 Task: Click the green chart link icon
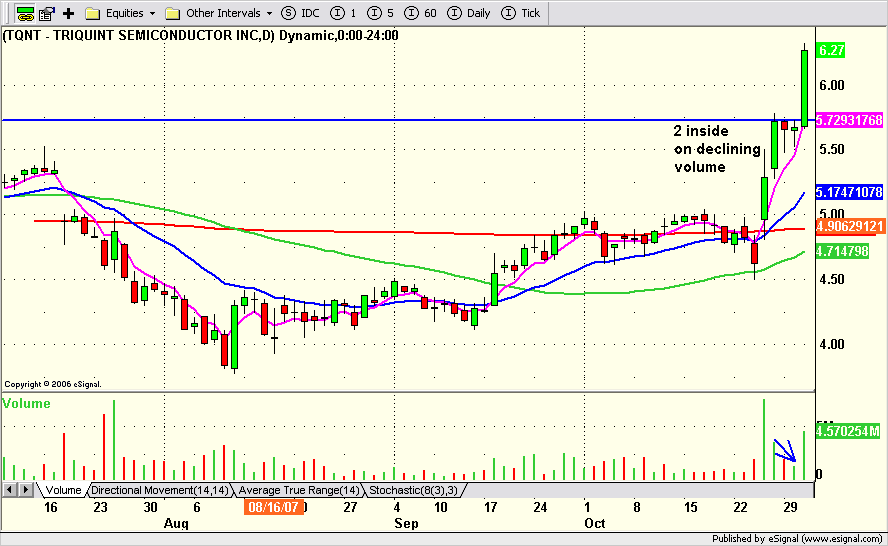pyautogui.click(x=25, y=13)
